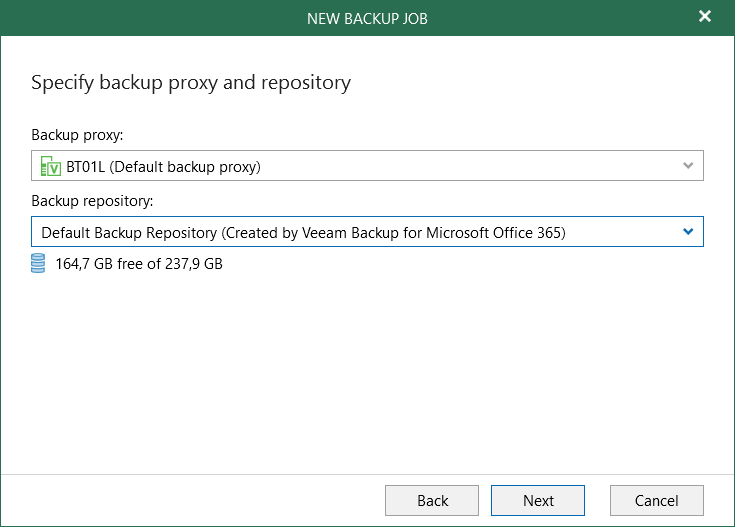The height and width of the screenshot is (527, 735).
Task: Click the Default Backup Repository entry text
Action: coord(303,232)
